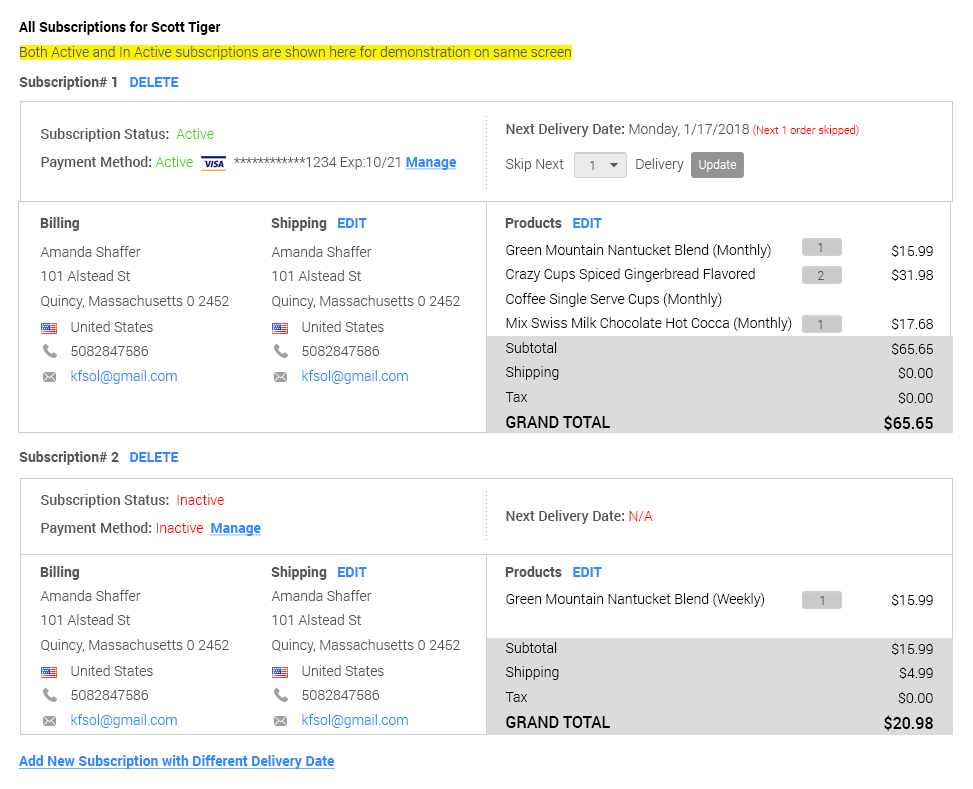The height and width of the screenshot is (789, 973).
Task: Edit Products in Subscription 1
Action: click(587, 224)
